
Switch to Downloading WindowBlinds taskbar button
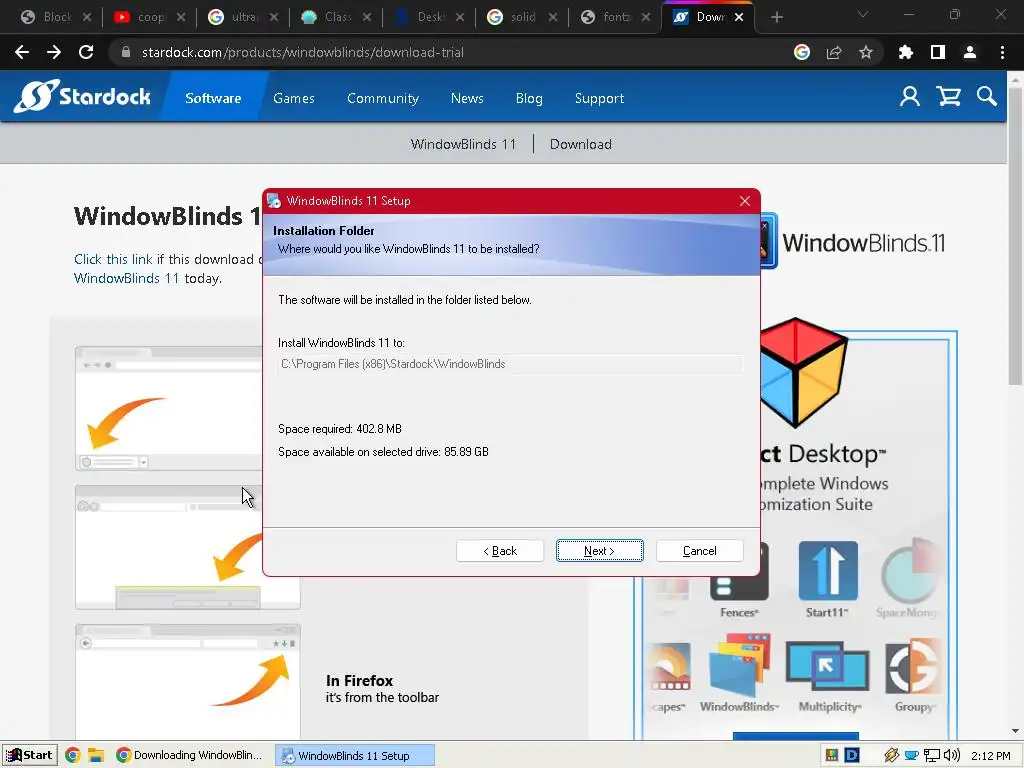(x=189, y=756)
